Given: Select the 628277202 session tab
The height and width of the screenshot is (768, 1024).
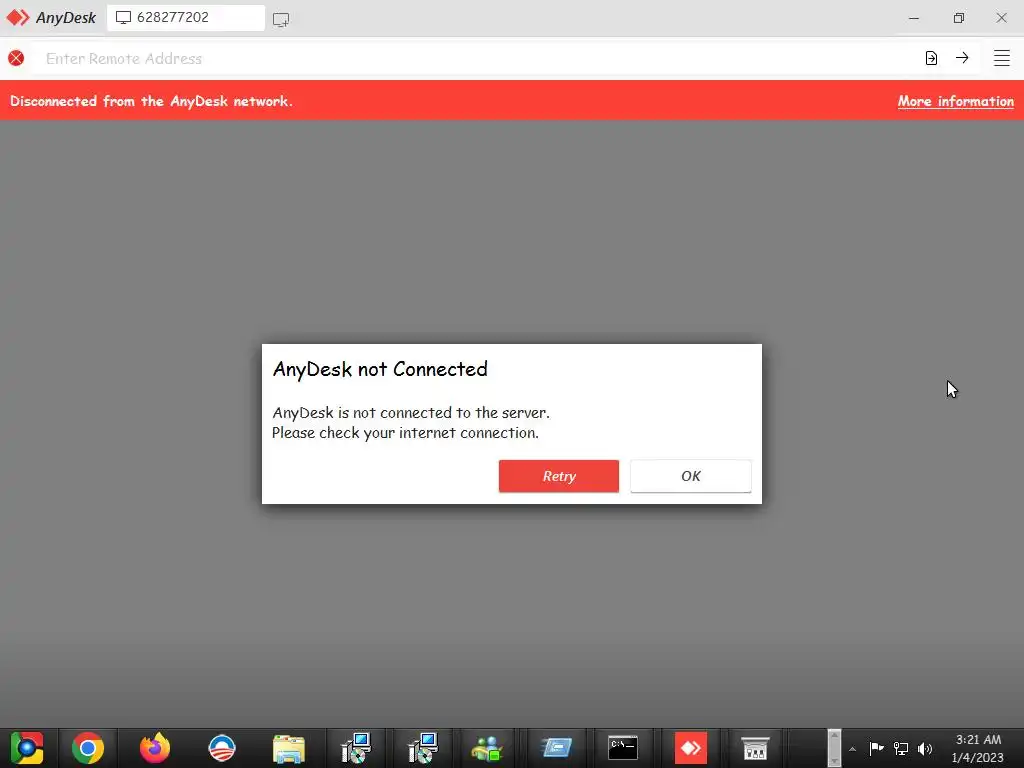Looking at the screenshot, I should tap(185, 18).
